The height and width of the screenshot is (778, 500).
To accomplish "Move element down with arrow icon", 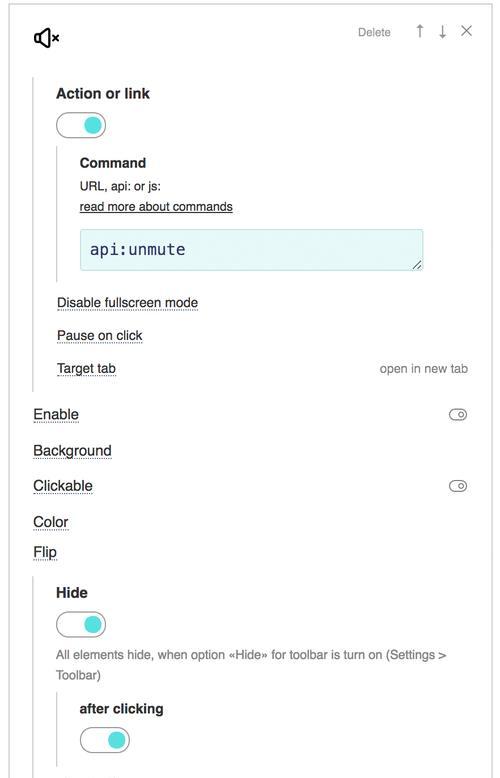I will click(442, 31).
